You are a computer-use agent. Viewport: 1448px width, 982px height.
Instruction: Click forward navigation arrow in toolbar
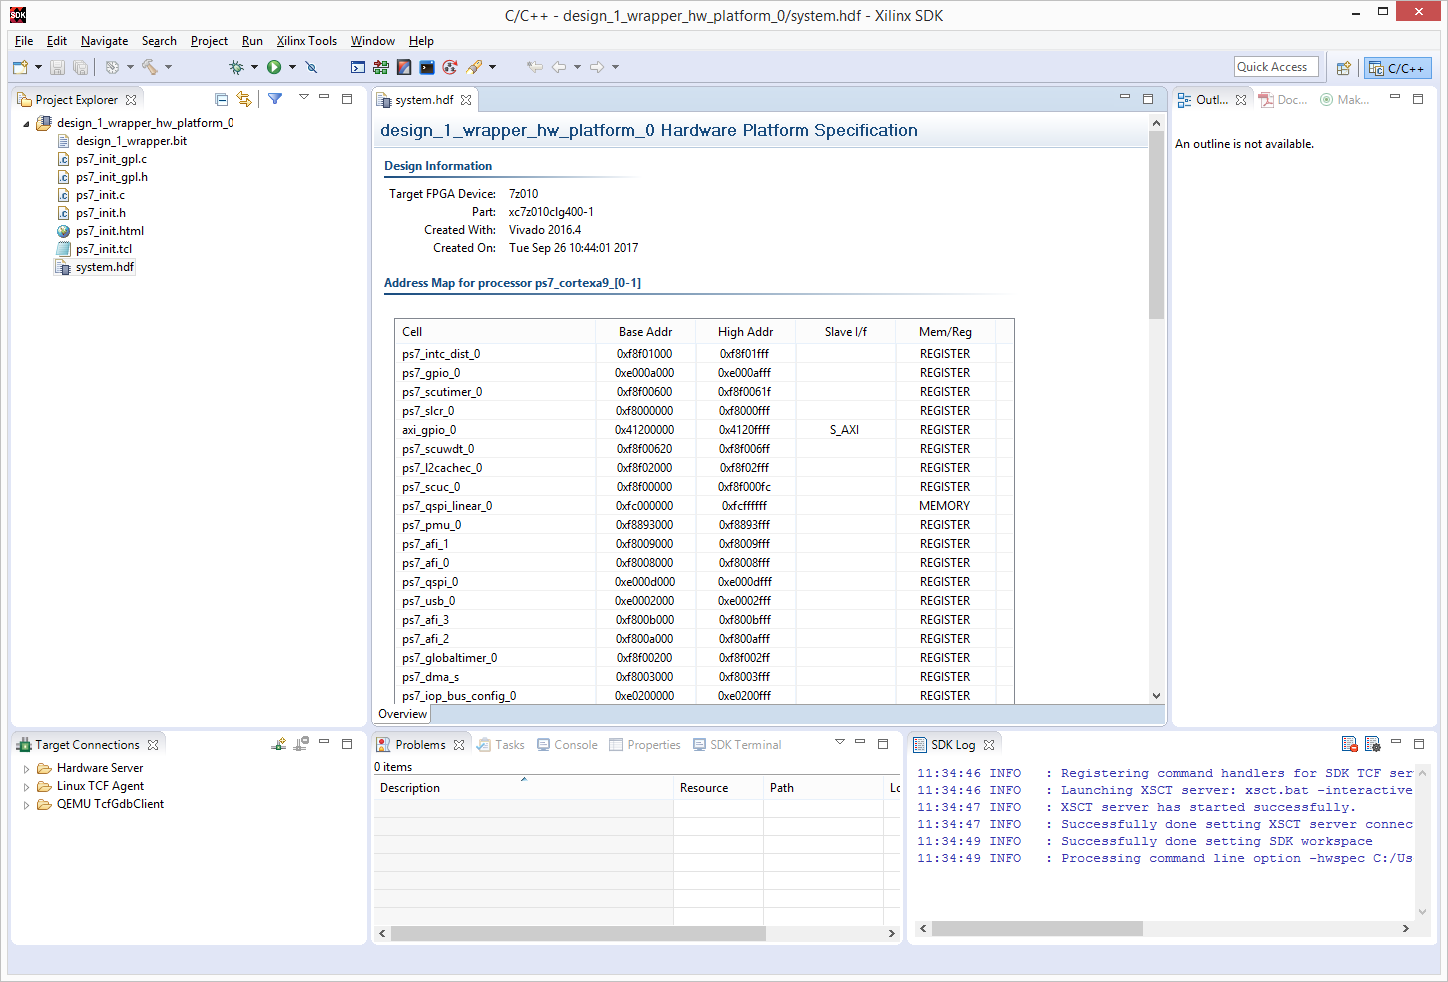coord(597,67)
